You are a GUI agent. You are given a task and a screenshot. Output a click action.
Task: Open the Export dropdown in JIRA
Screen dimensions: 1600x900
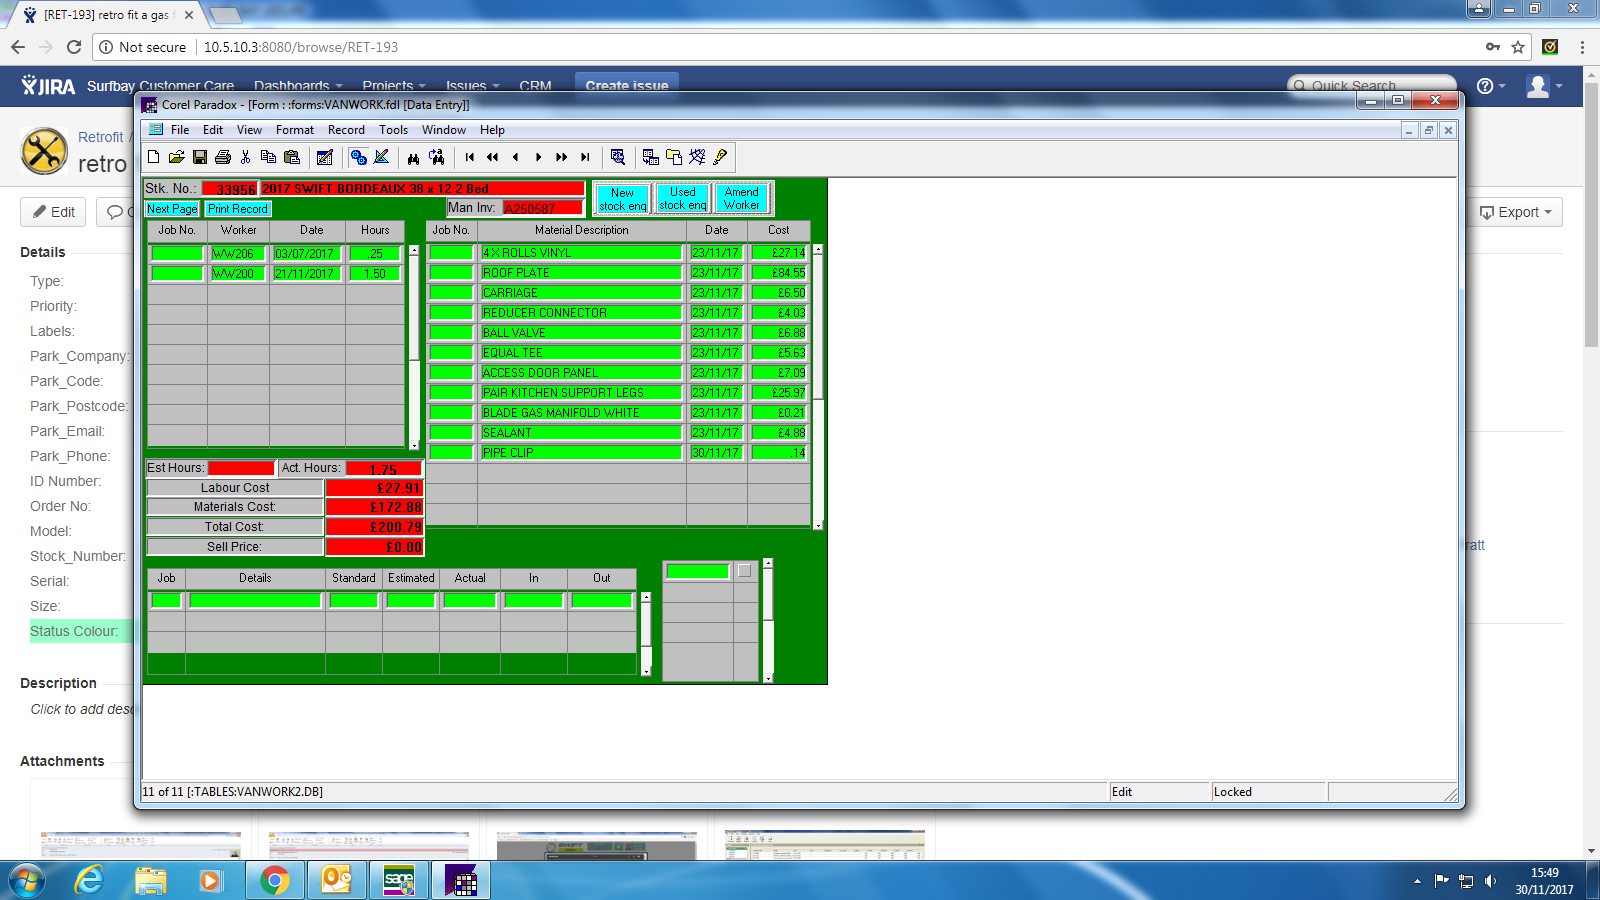click(1516, 212)
